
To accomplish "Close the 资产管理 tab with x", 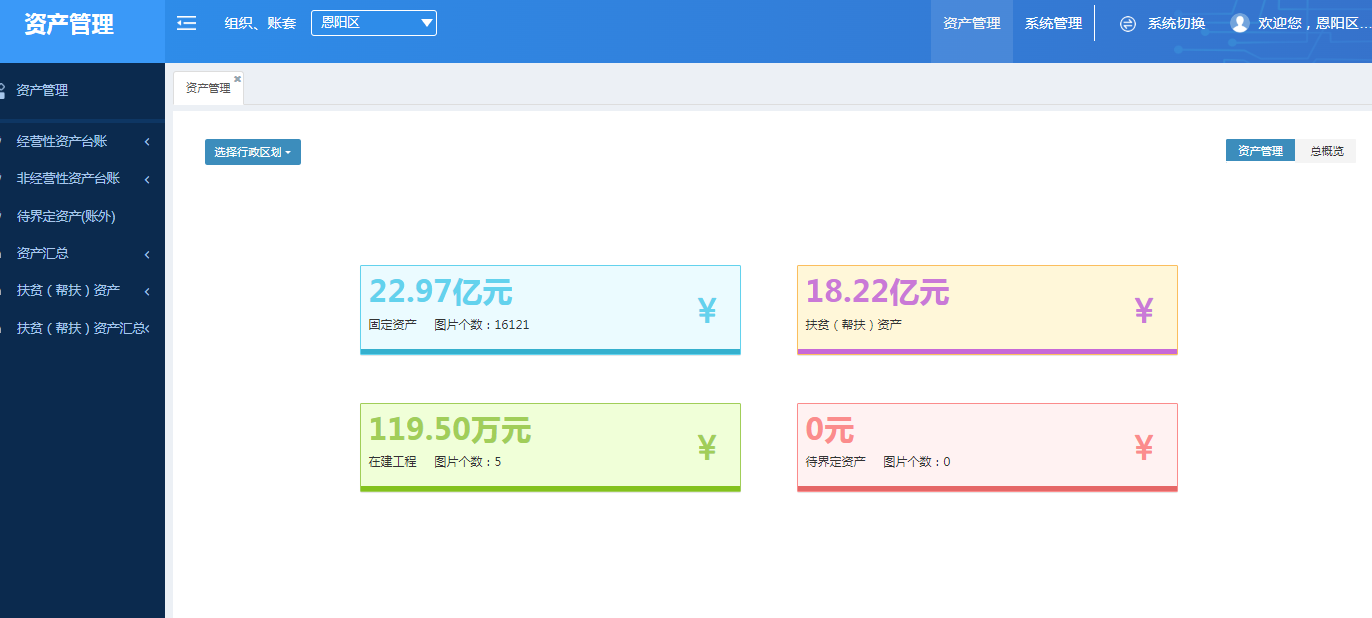I will [237, 78].
